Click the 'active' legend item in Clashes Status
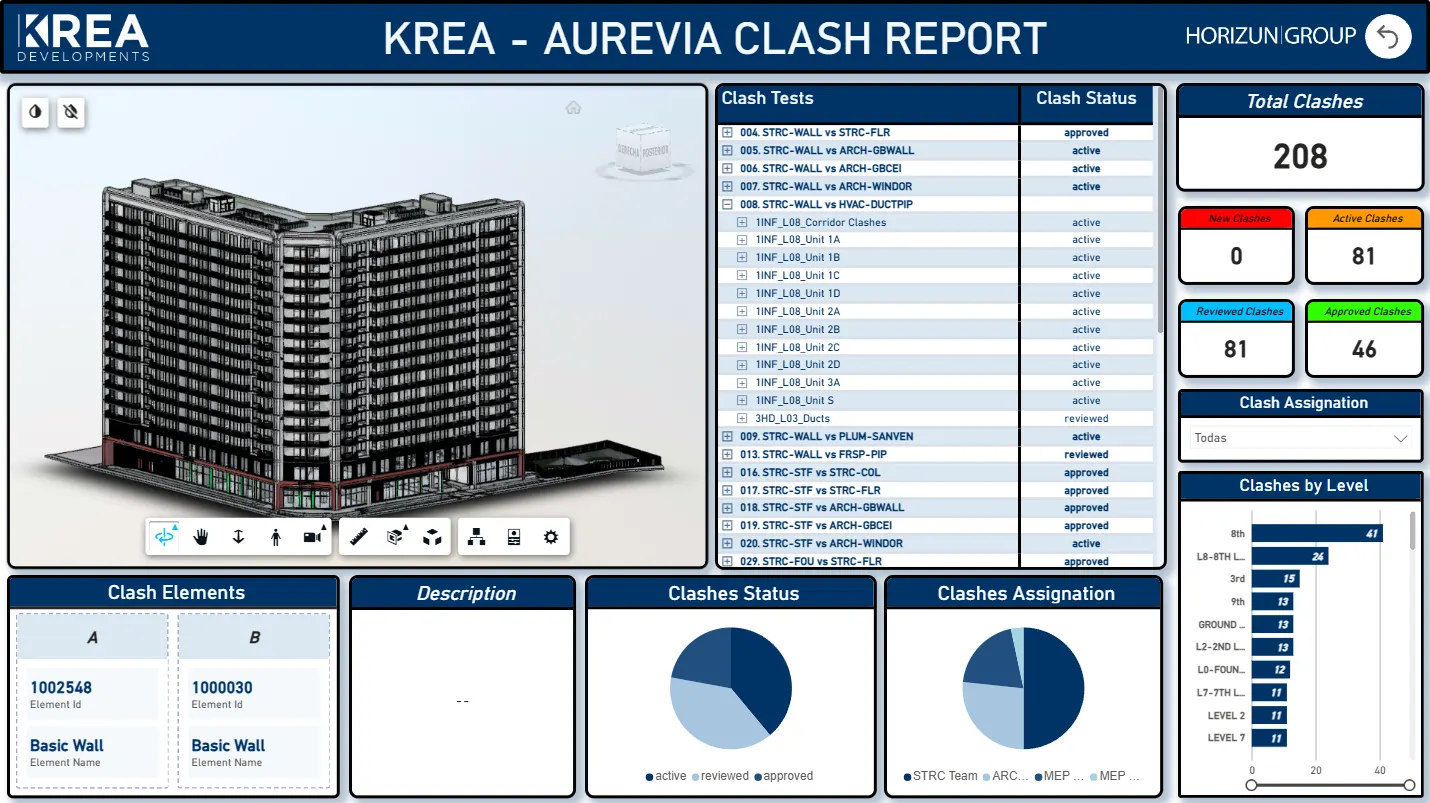The height and width of the screenshot is (803, 1430). click(666, 776)
